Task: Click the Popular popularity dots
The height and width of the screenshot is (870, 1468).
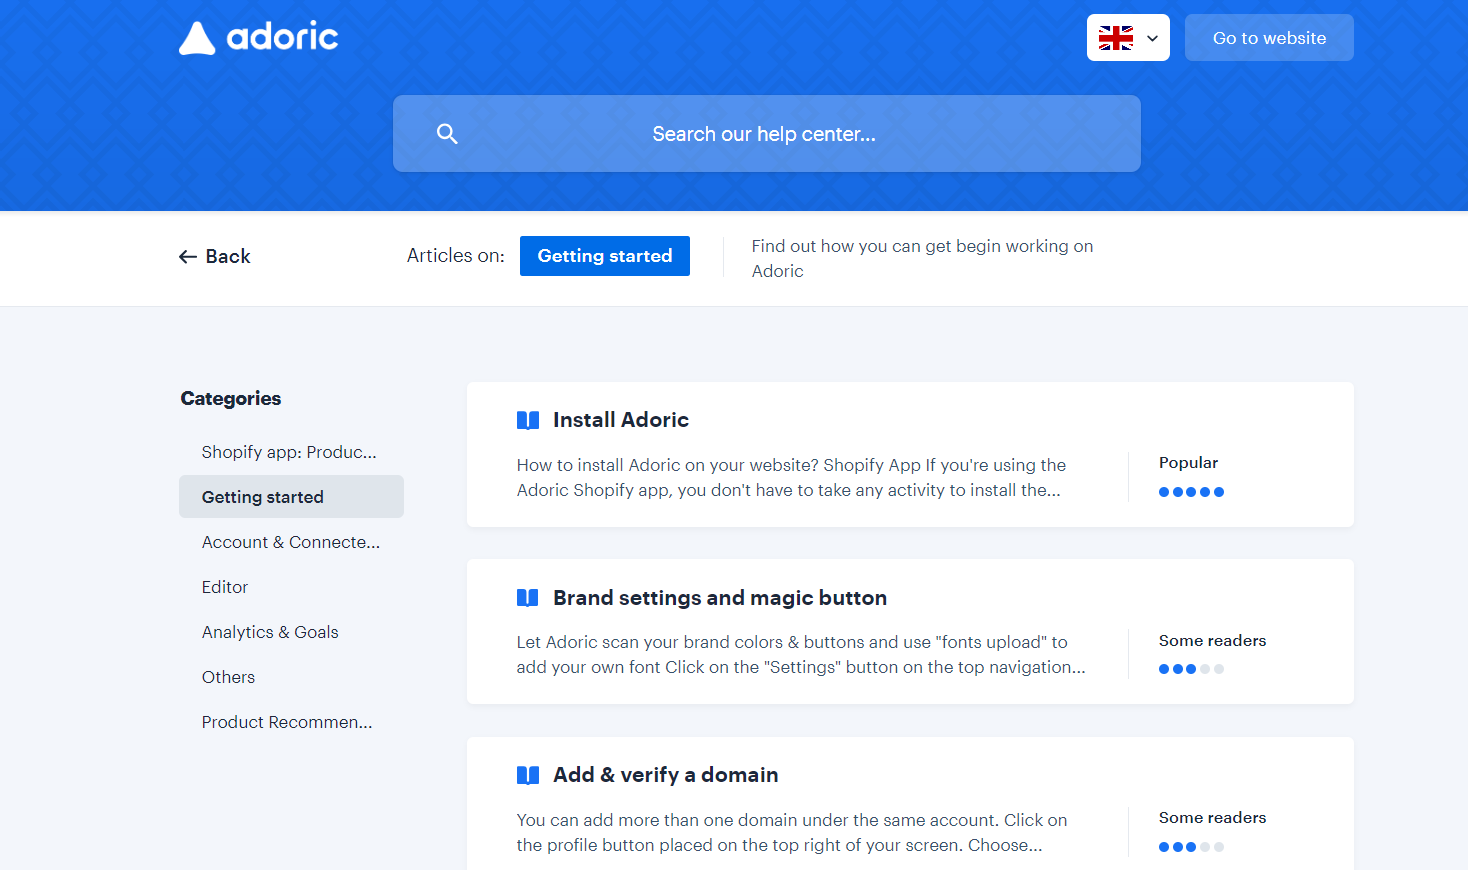Action: (x=1191, y=492)
